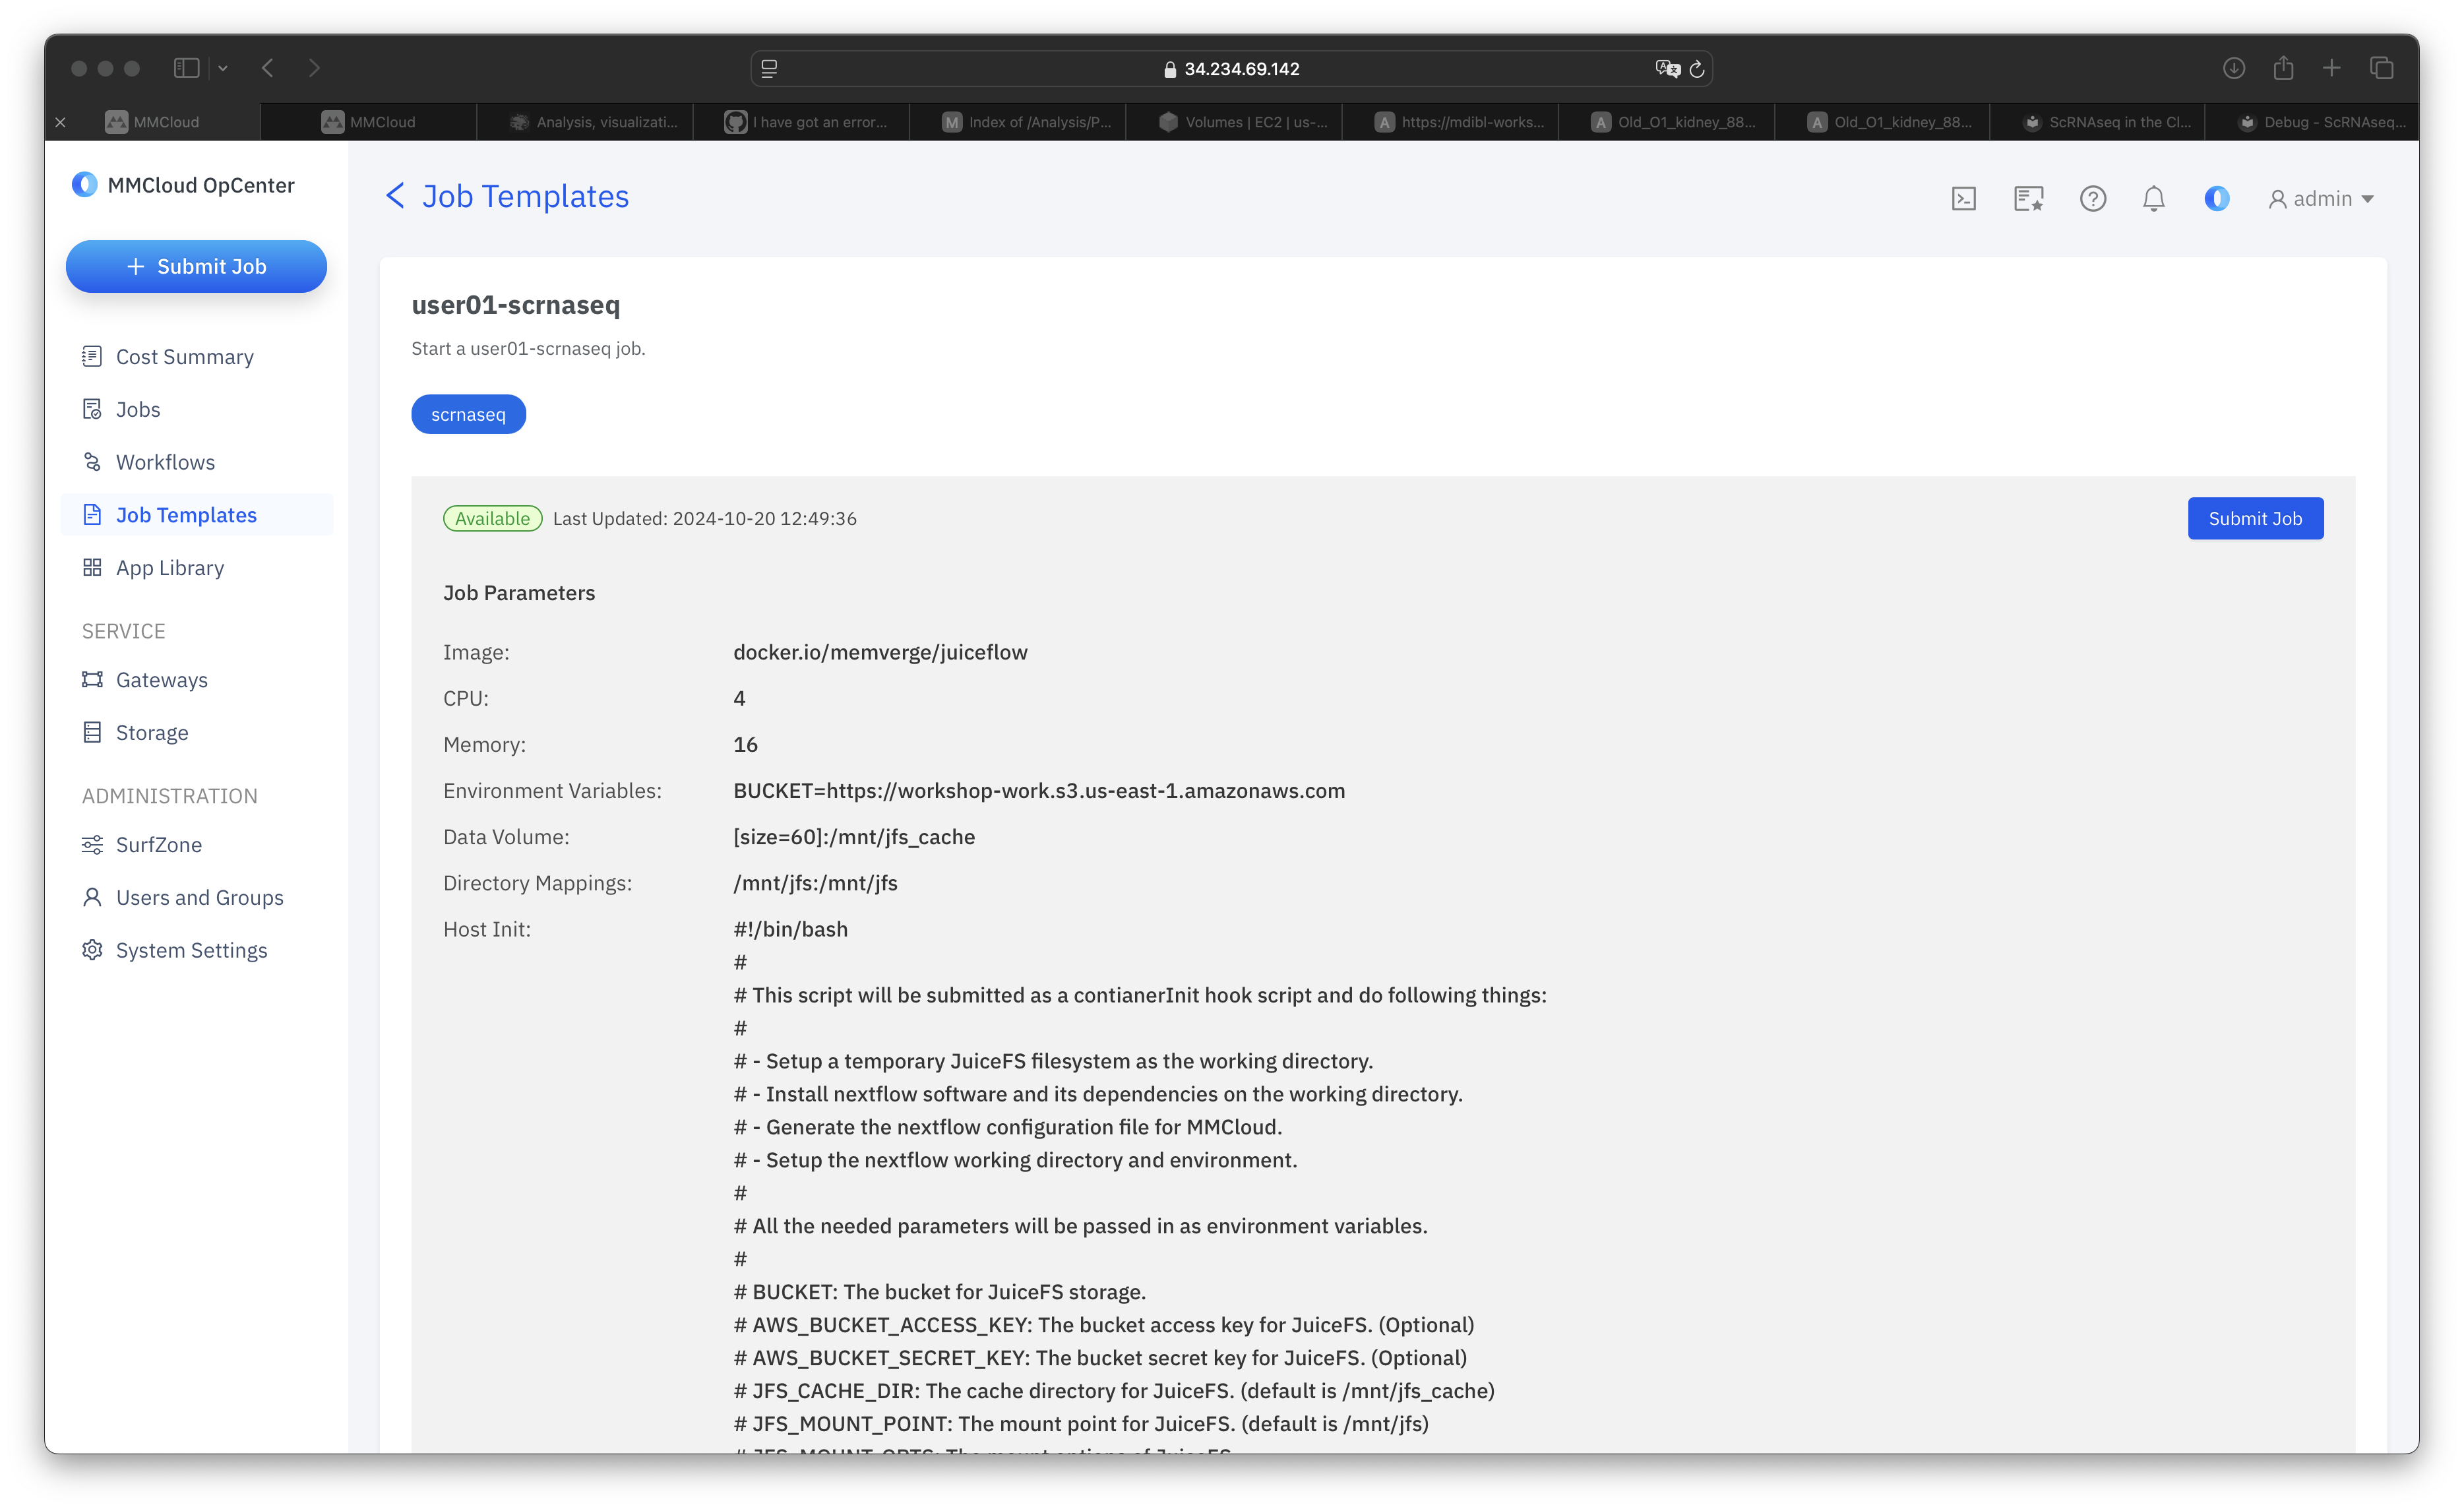2464x1509 pixels.
Task: Open Storage service page
Action: pyautogui.click(x=151, y=733)
